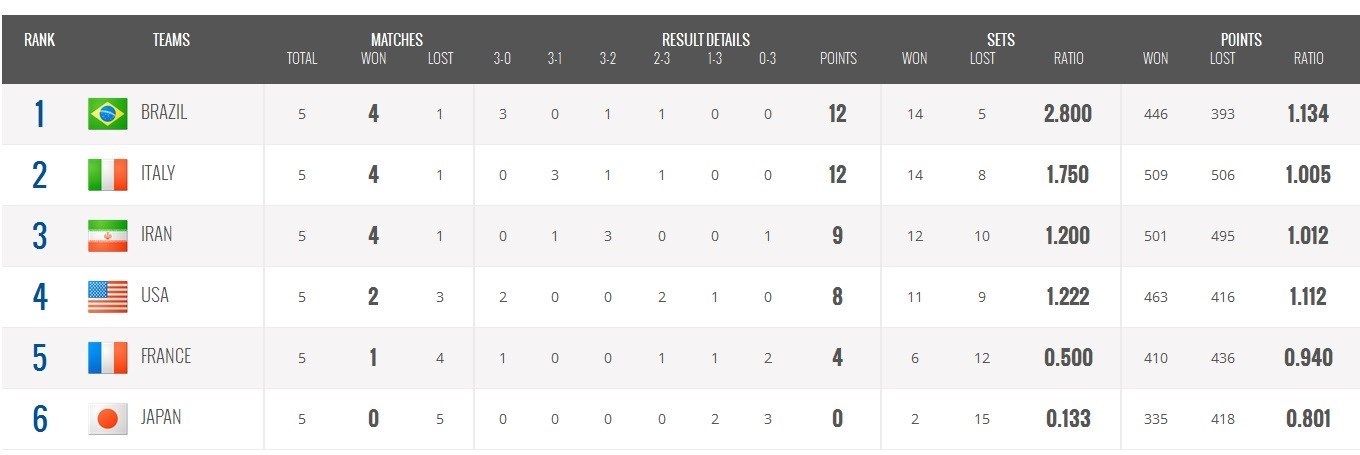Click matches TOTAL column header
1360x455 pixels.
tap(302, 58)
